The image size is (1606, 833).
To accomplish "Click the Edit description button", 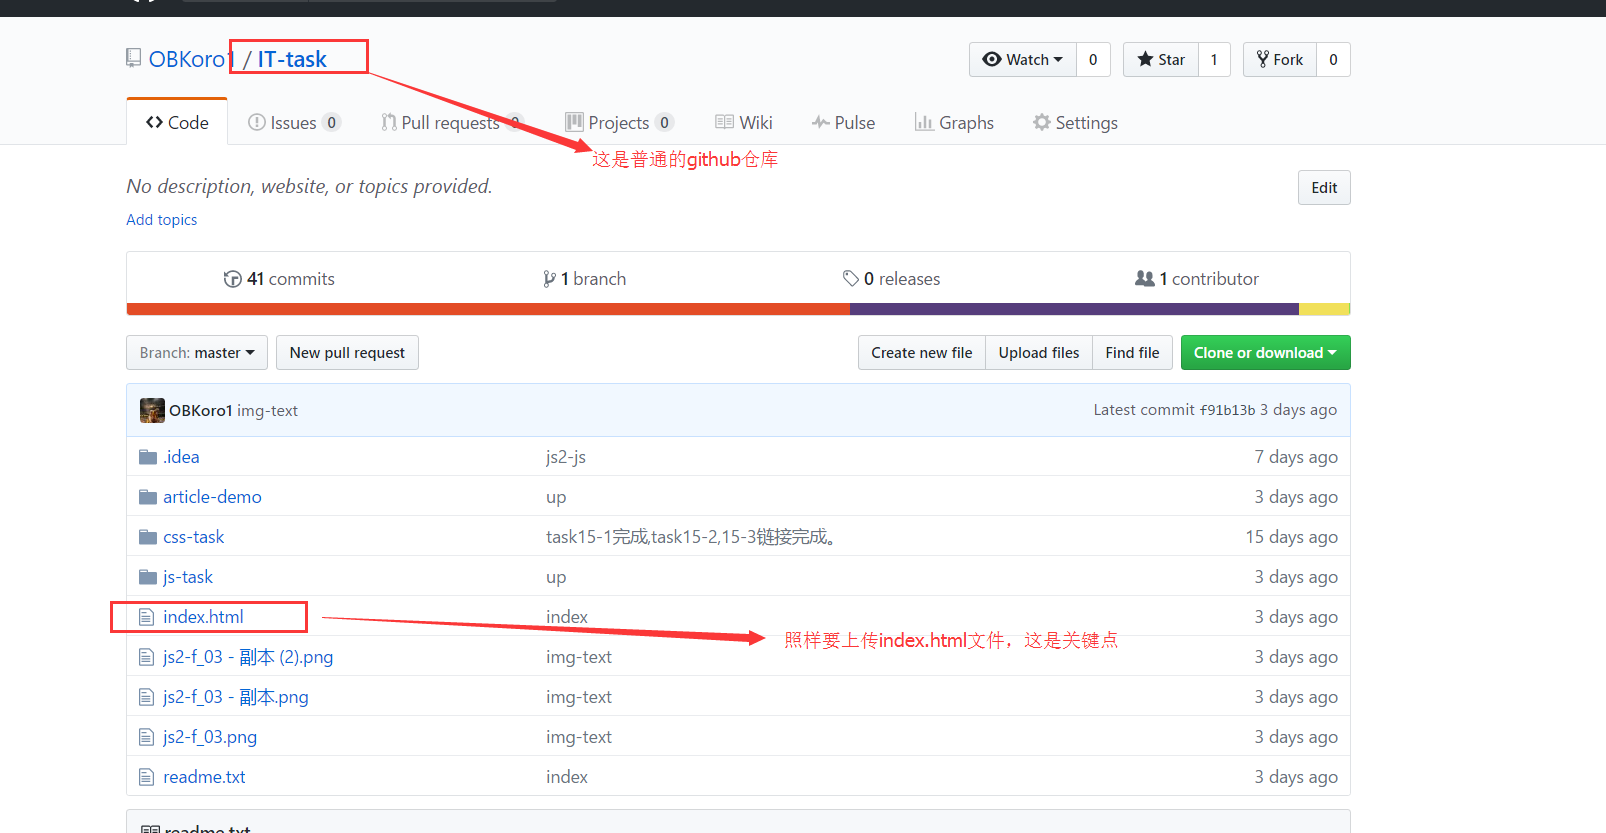I will point(1324,187).
